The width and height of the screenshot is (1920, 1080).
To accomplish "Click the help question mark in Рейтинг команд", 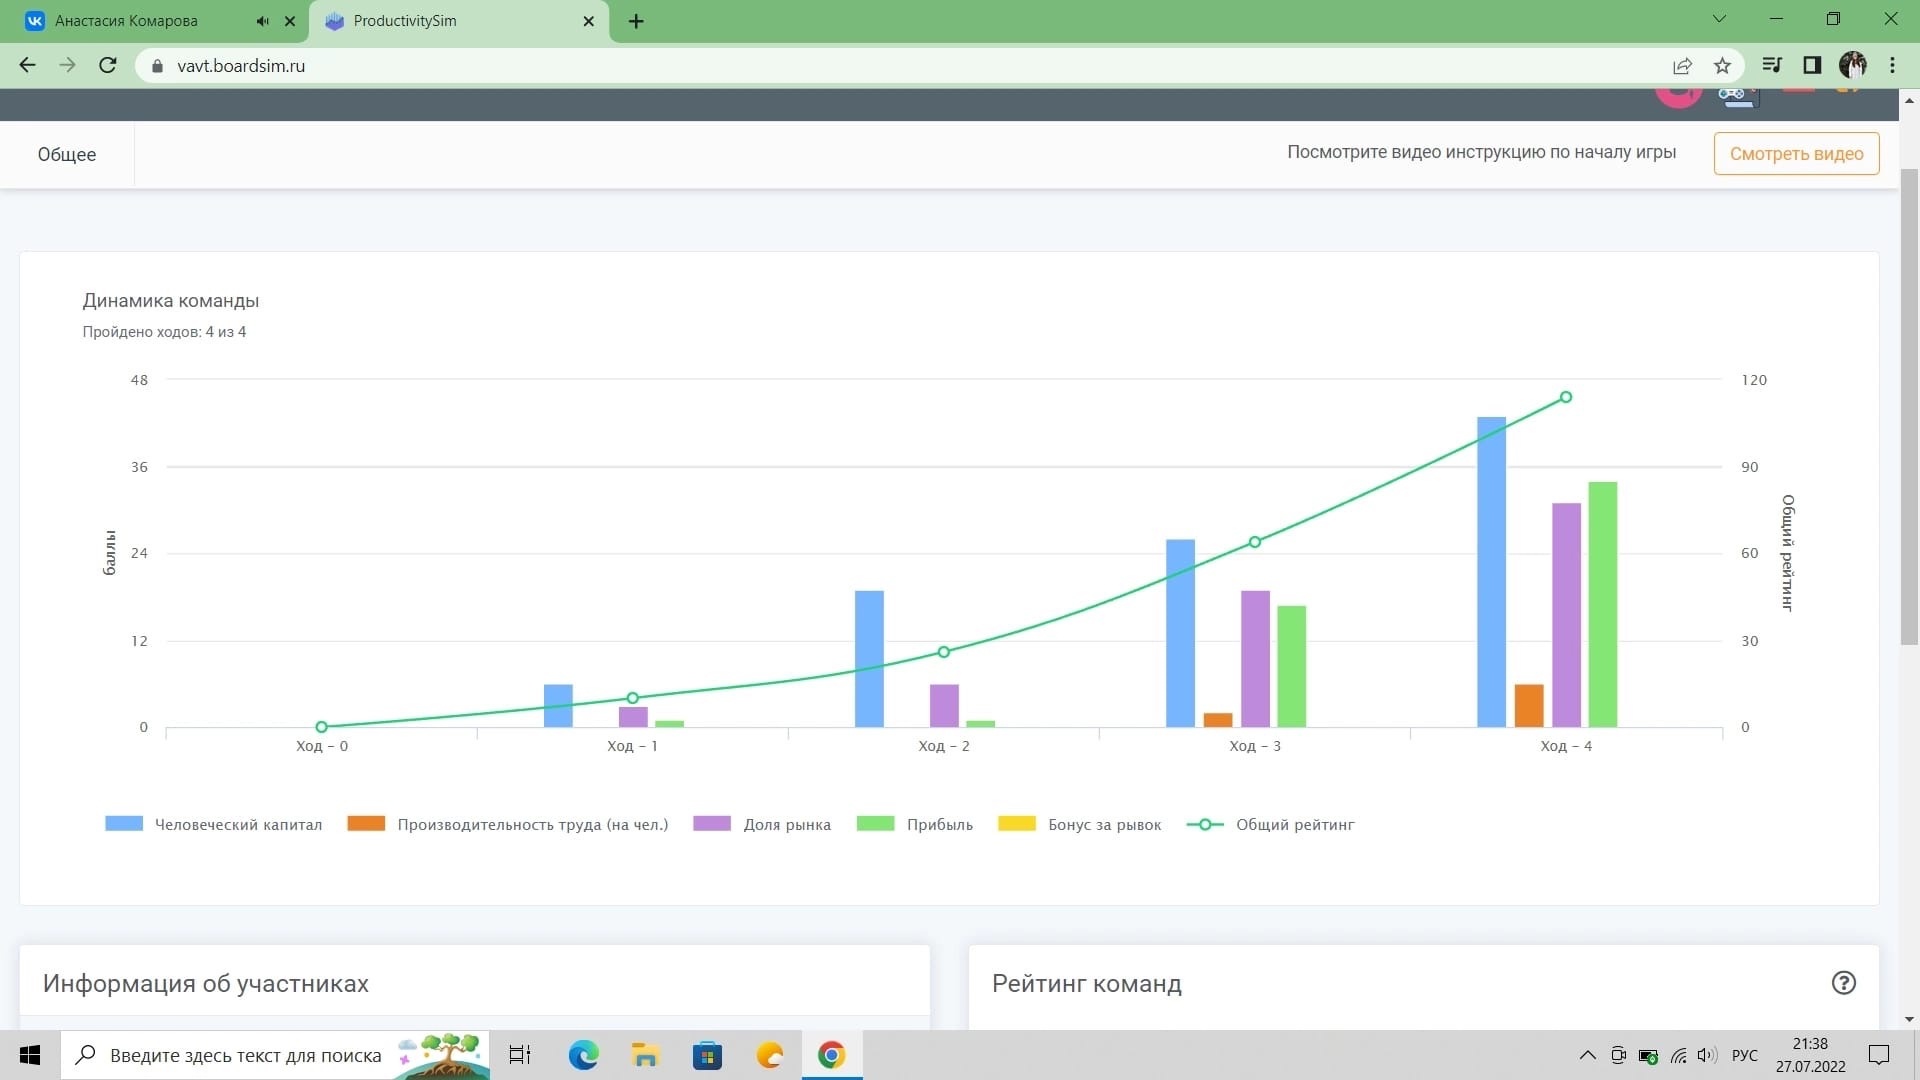I will pos(1843,983).
